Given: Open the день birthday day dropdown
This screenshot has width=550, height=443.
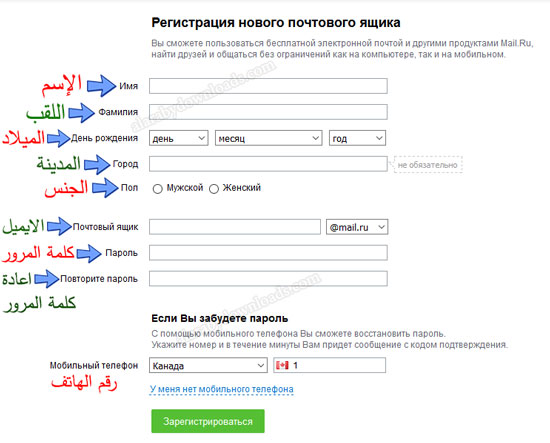Looking at the screenshot, I should [x=179, y=138].
